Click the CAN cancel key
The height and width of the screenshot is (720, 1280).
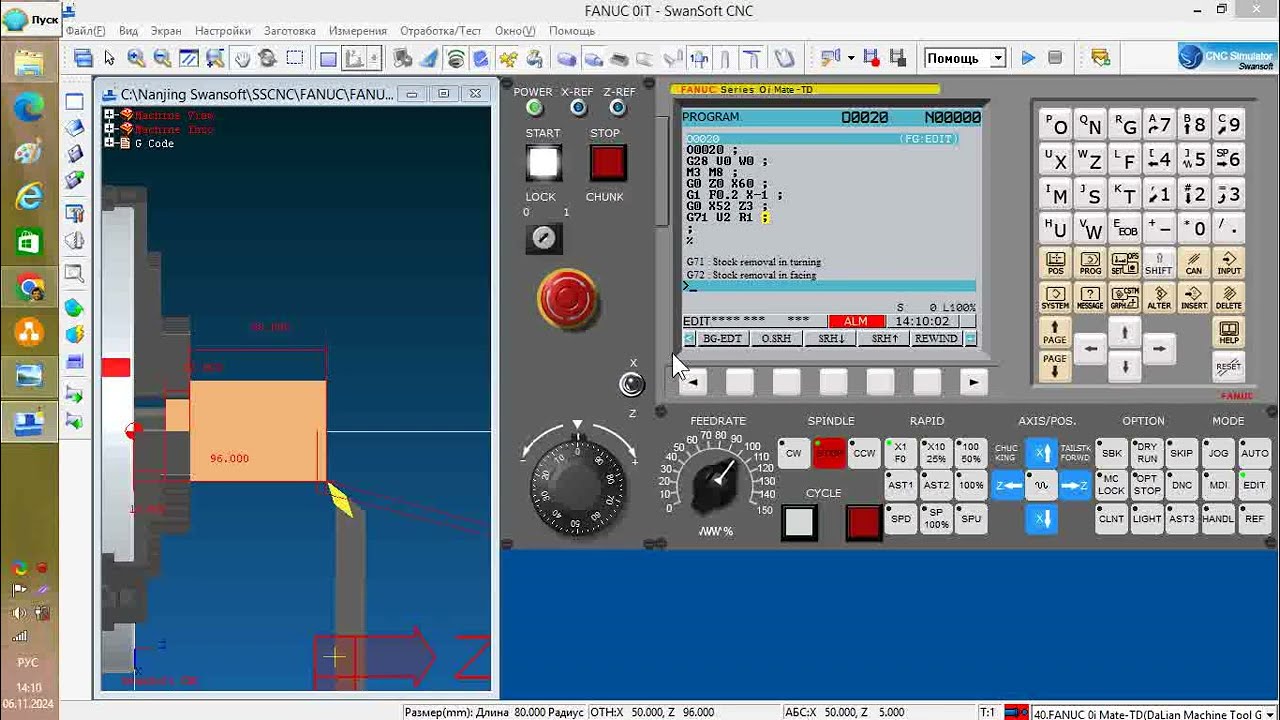pyautogui.click(x=1194, y=263)
